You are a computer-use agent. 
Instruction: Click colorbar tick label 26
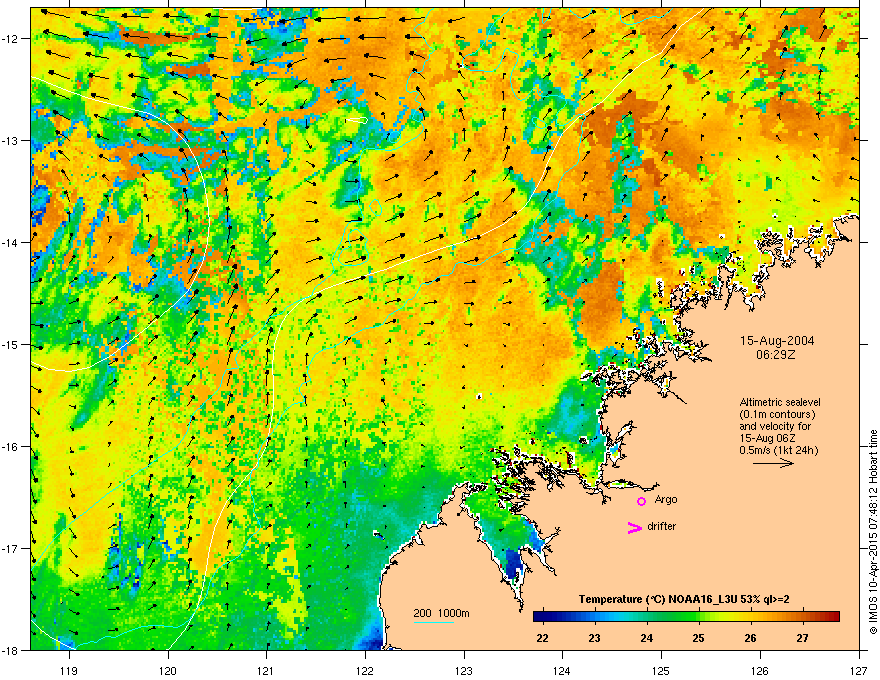click(x=750, y=638)
